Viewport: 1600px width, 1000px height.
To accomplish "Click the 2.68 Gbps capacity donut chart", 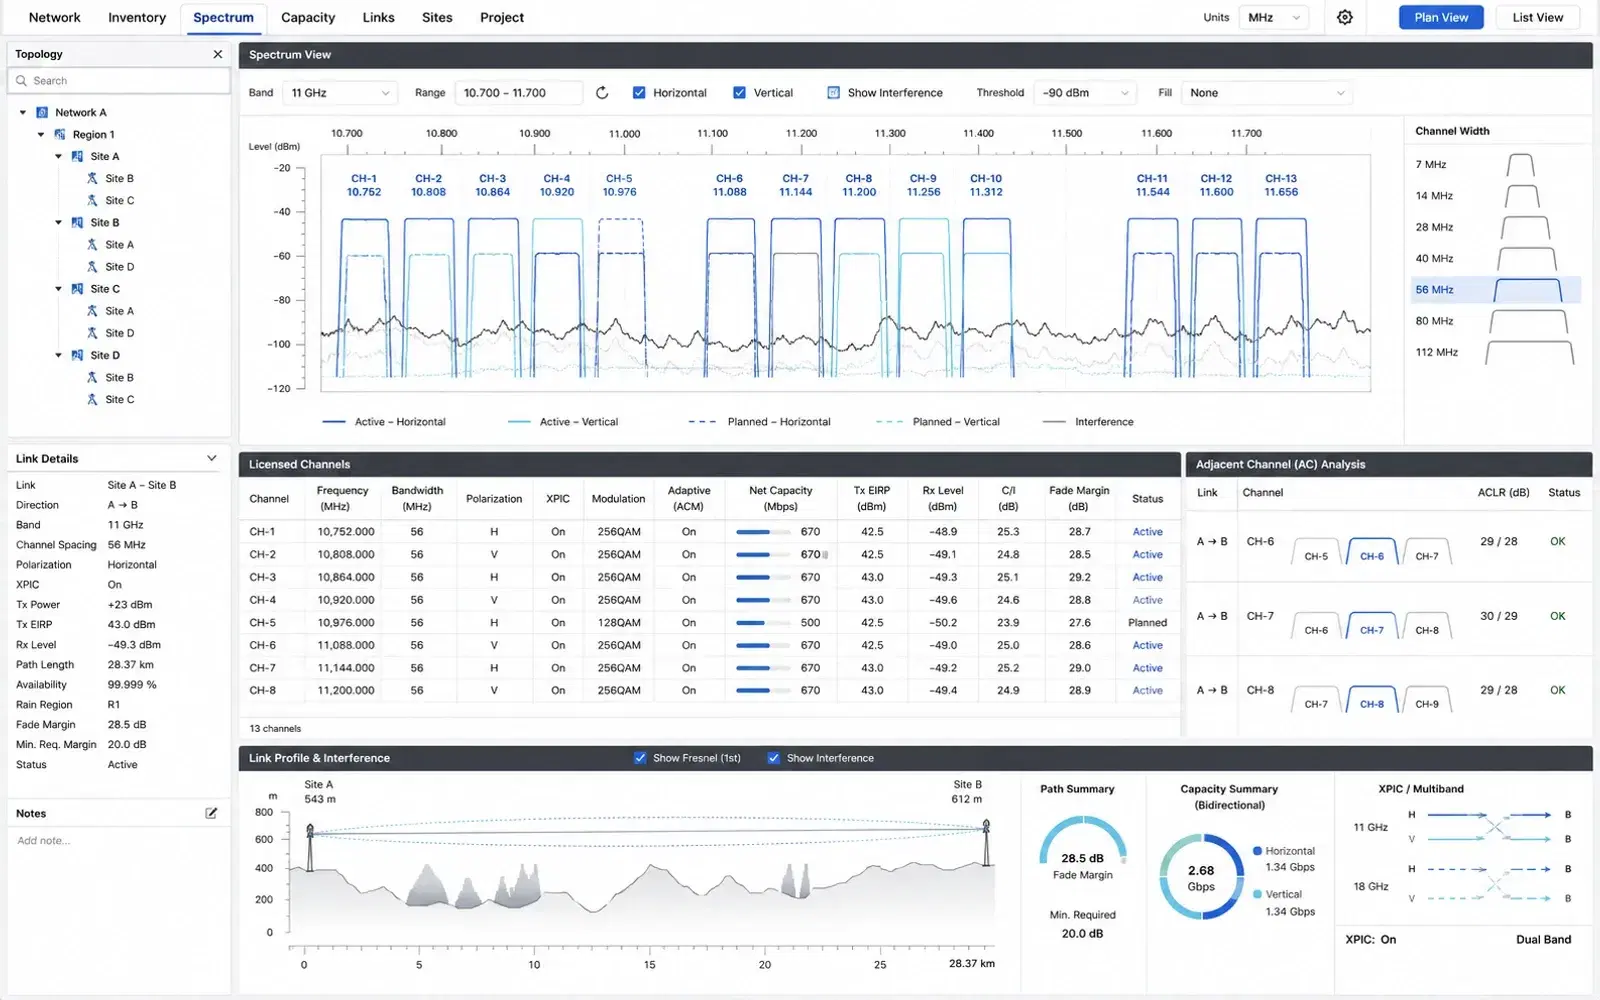I will (1201, 877).
